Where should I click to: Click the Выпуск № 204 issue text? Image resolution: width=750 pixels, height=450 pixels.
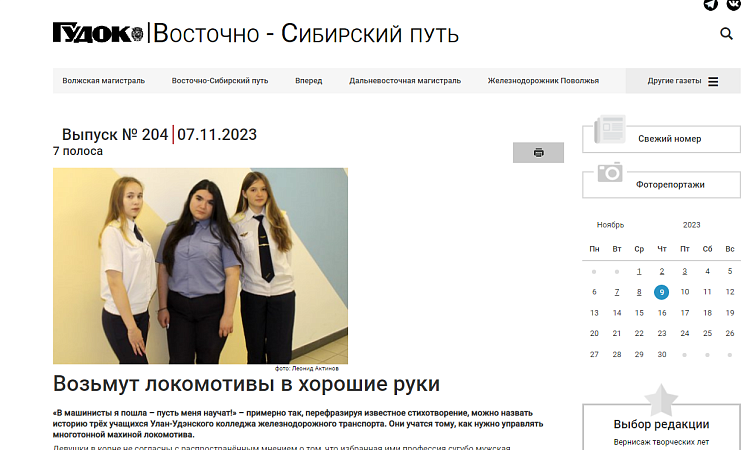(x=115, y=134)
